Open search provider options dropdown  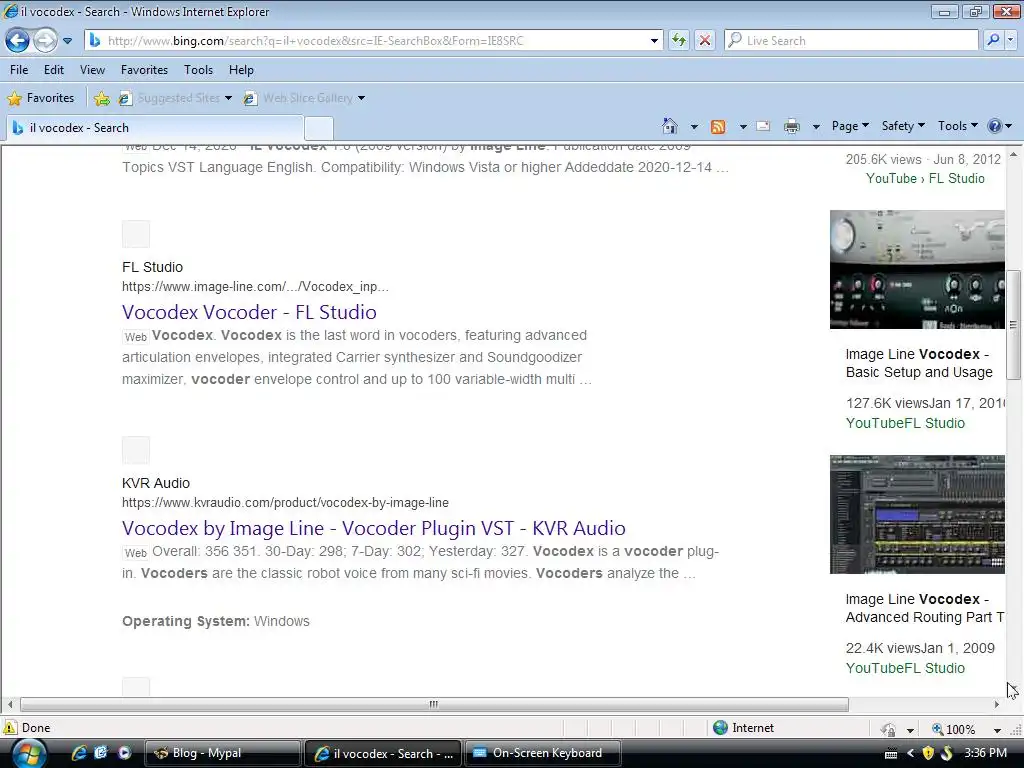click(x=1010, y=40)
